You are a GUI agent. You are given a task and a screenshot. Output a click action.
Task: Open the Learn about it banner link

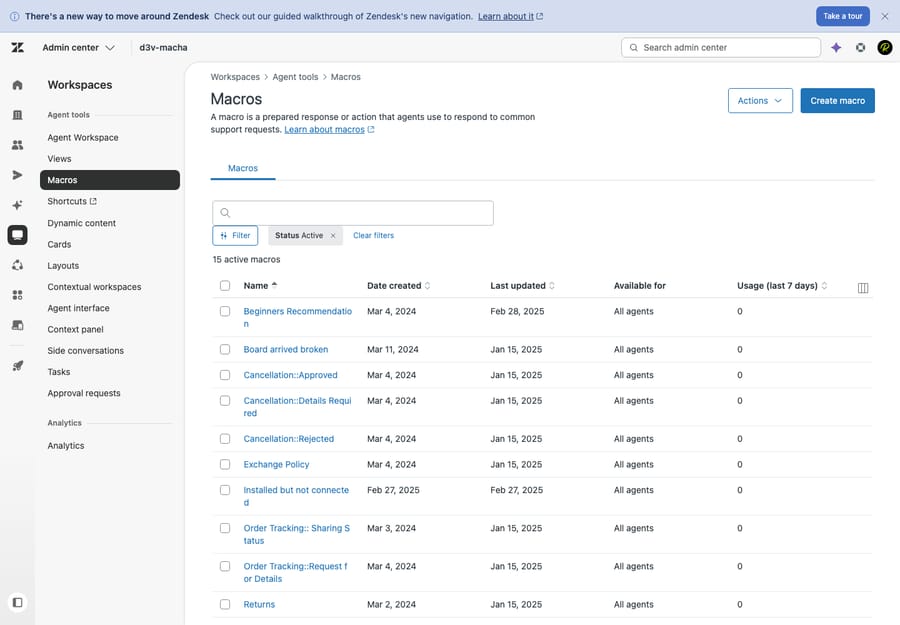point(510,17)
